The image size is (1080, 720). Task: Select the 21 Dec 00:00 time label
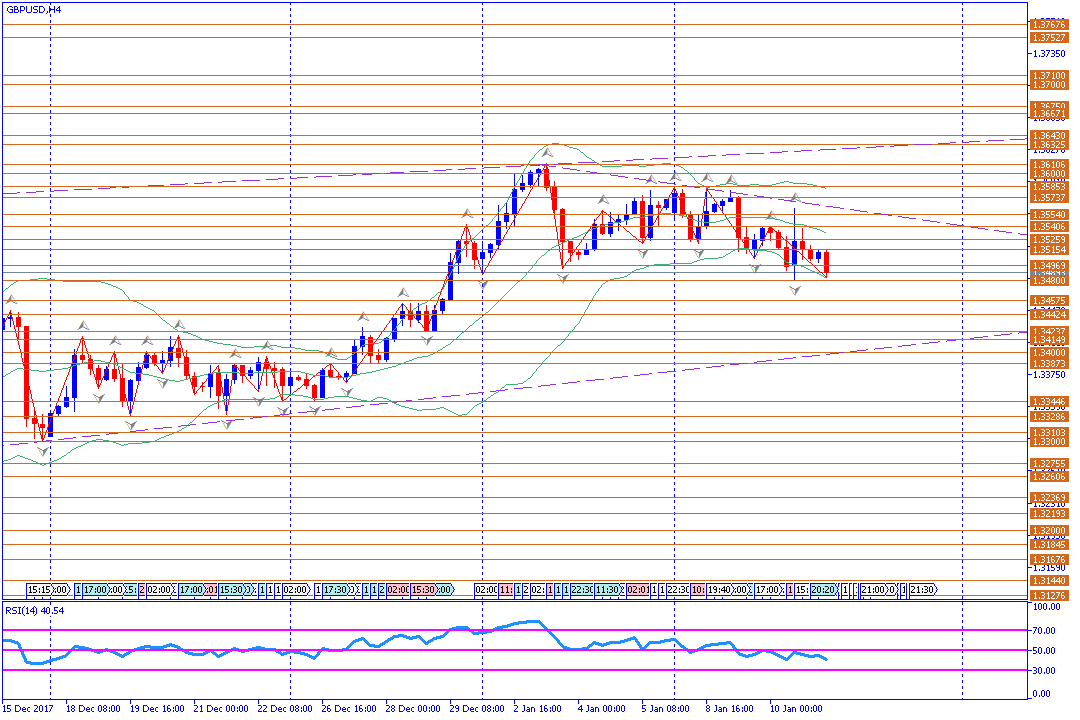pos(220,708)
